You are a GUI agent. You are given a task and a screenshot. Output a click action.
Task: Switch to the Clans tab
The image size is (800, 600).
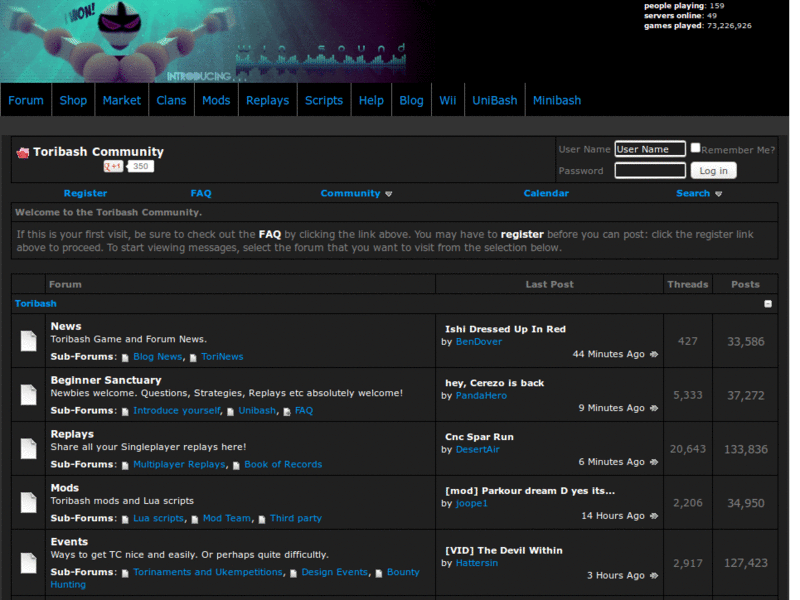click(171, 100)
